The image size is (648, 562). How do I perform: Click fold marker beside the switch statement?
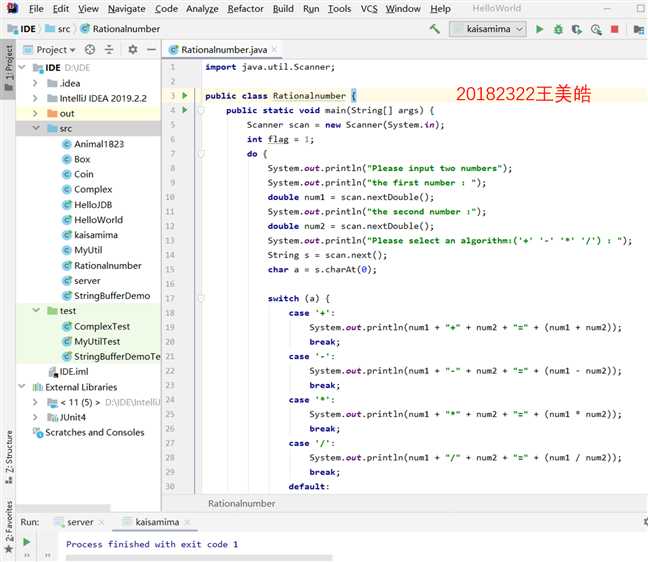coord(201,298)
